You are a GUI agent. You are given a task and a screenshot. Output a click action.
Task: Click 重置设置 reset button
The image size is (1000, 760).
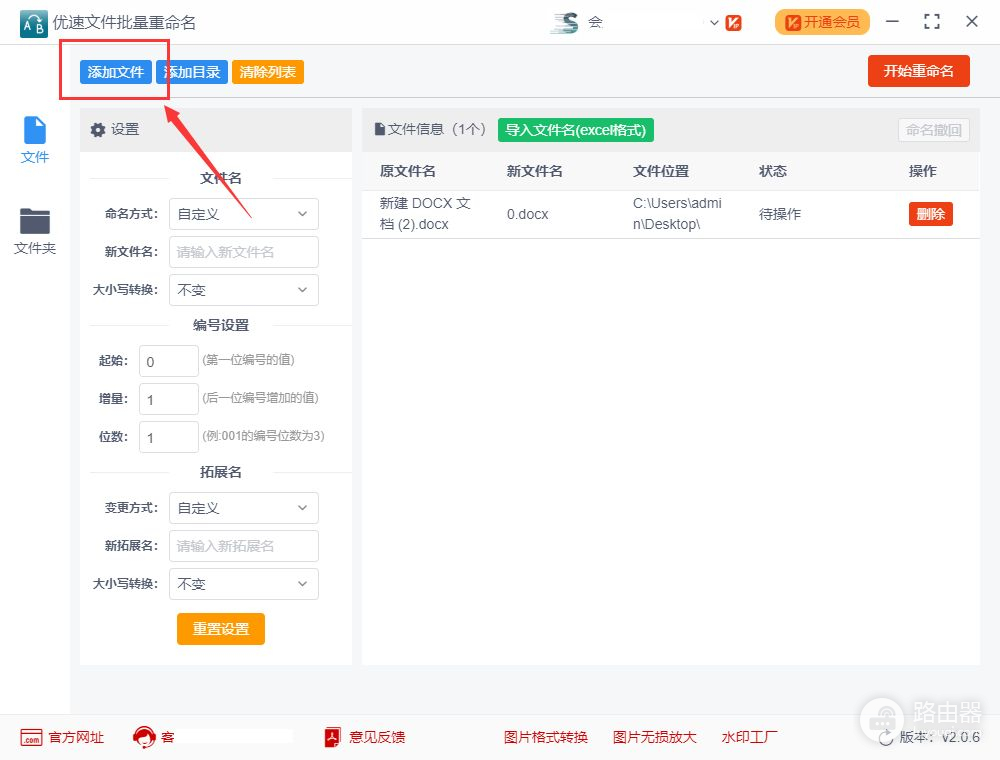pos(221,629)
